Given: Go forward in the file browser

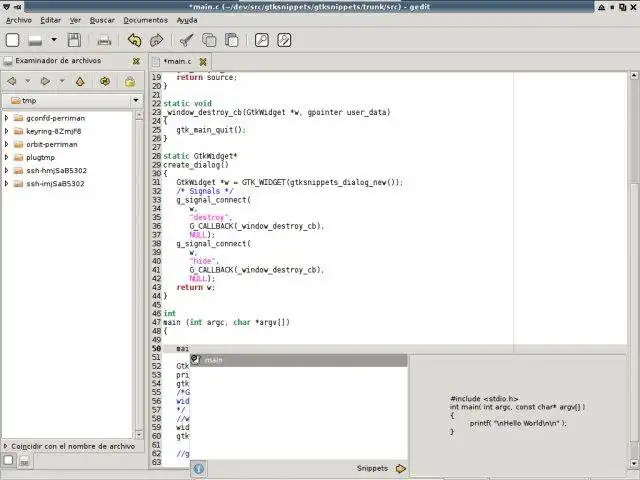Looking at the screenshot, I should tap(45, 81).
